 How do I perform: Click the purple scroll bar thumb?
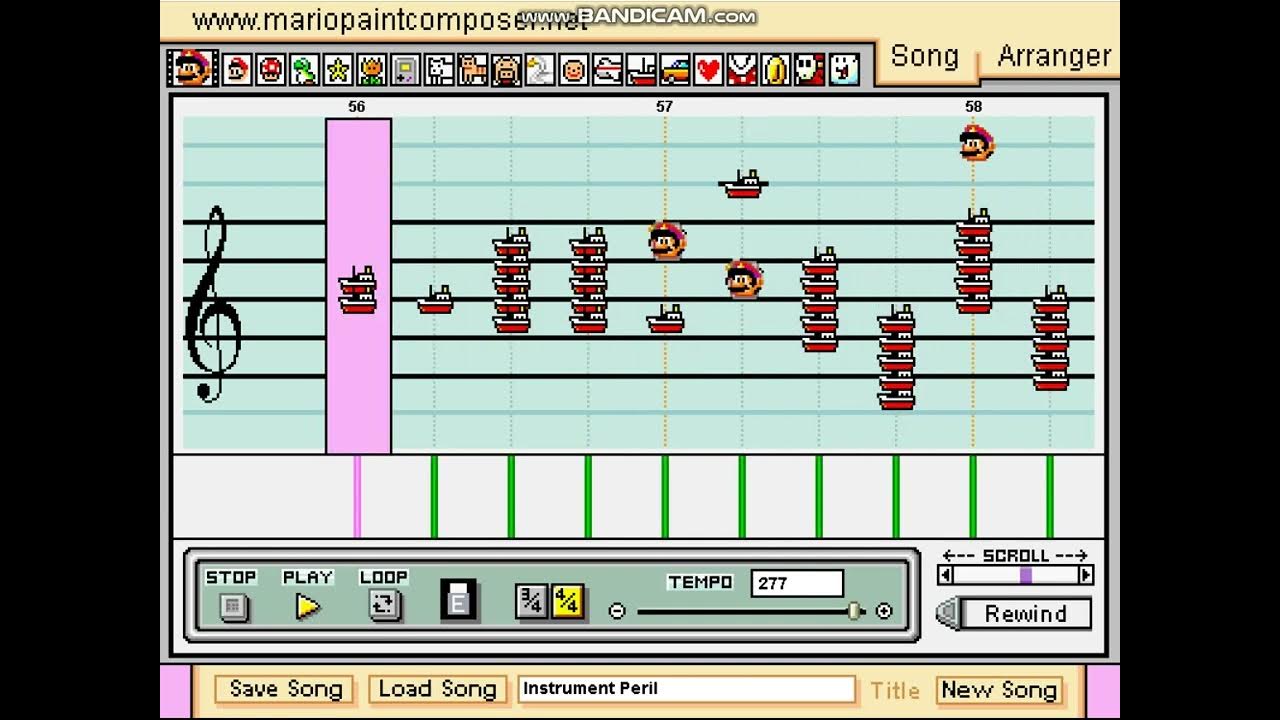1026,575
